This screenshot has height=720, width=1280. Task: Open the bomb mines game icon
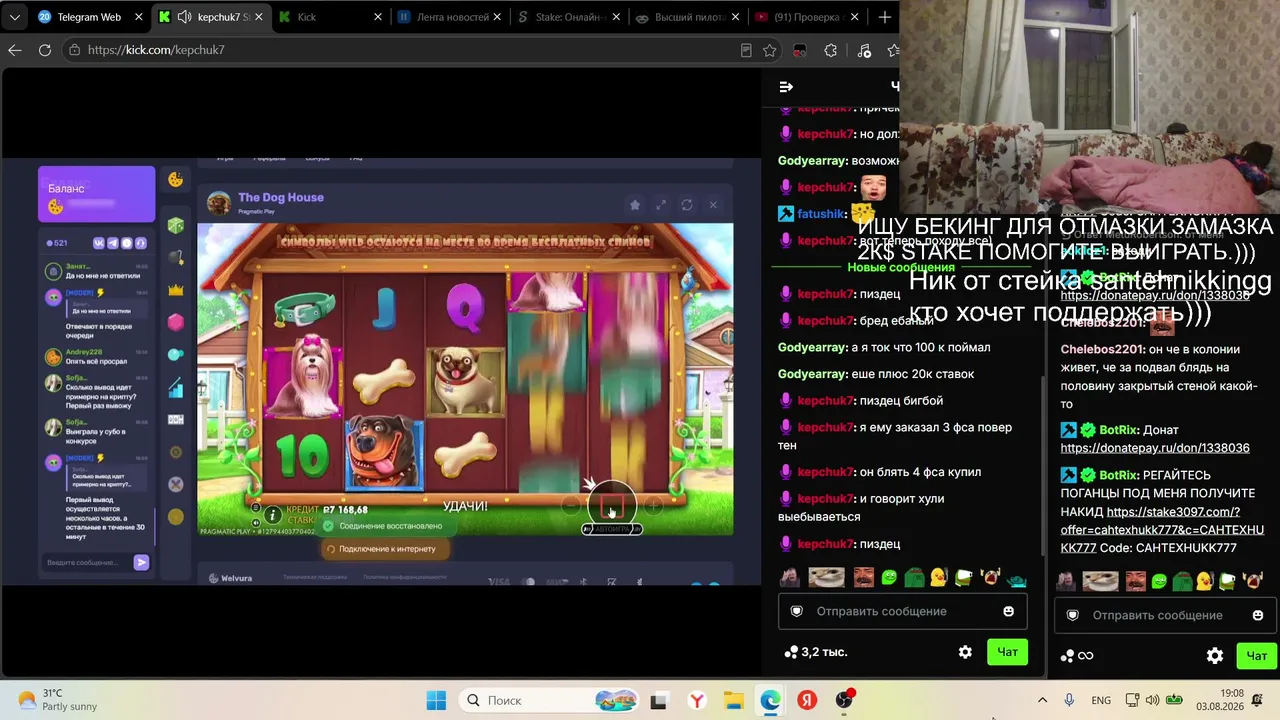pos(176,258)
